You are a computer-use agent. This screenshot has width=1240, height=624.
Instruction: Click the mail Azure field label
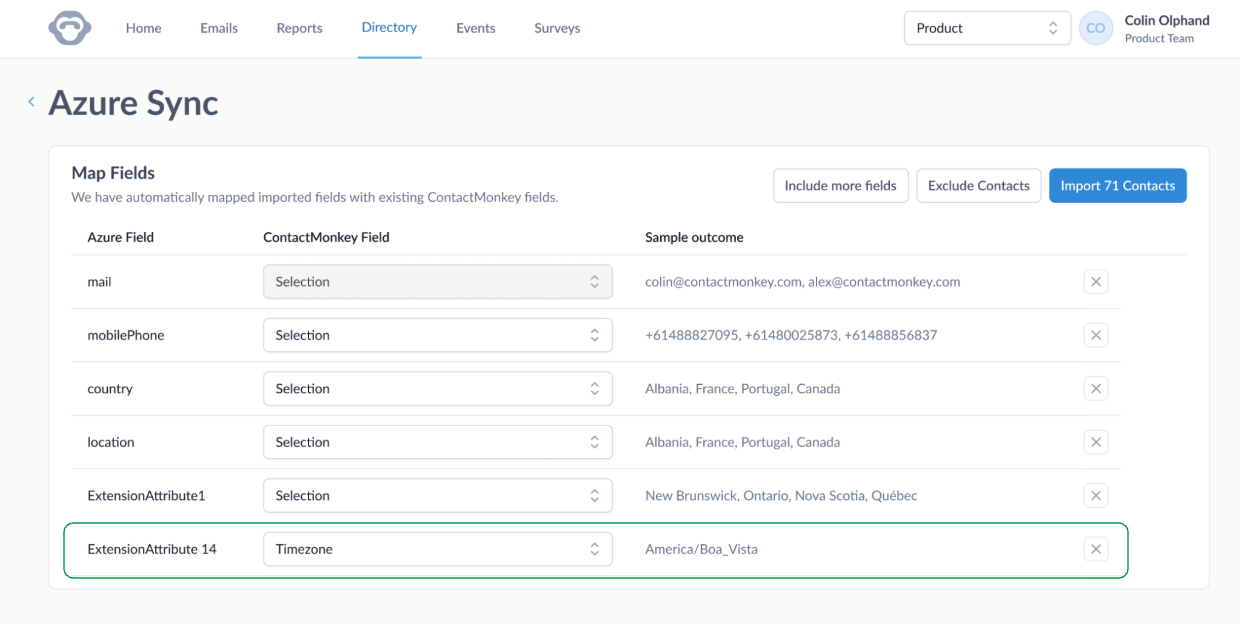(99, 282)
